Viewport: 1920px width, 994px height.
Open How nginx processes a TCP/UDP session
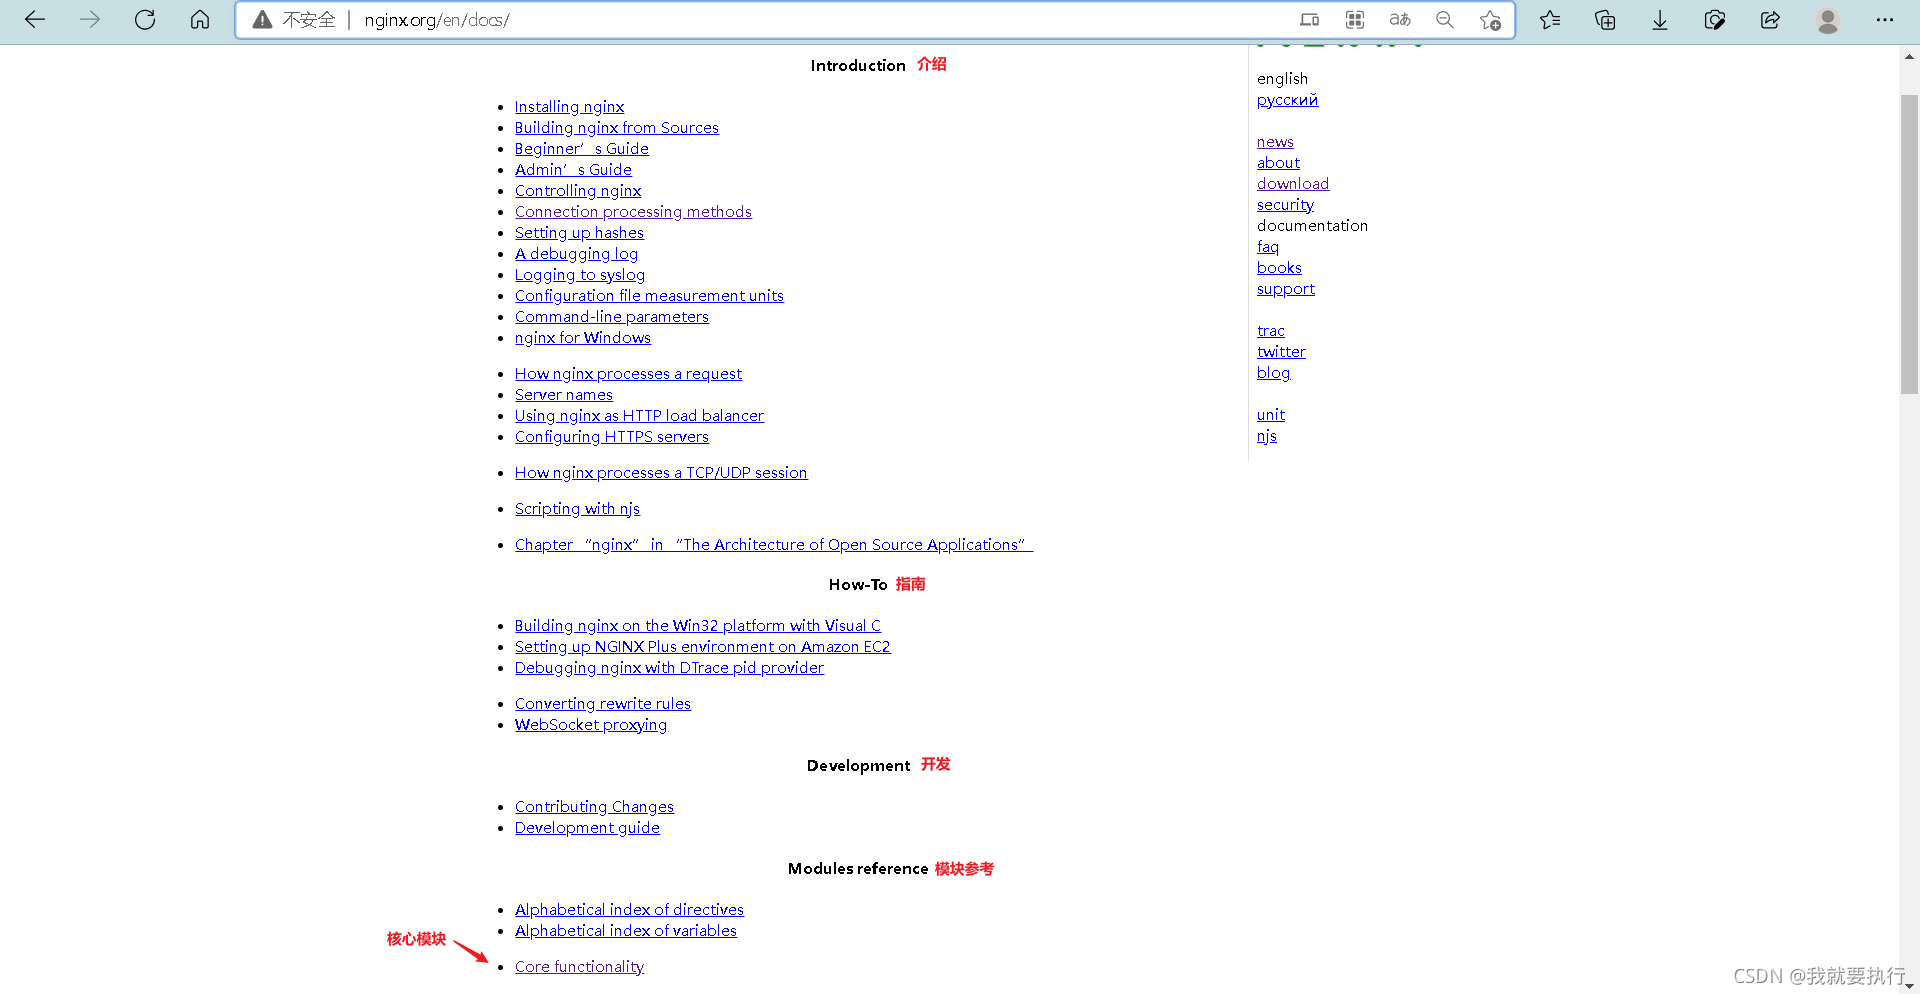tap(661, 473)
